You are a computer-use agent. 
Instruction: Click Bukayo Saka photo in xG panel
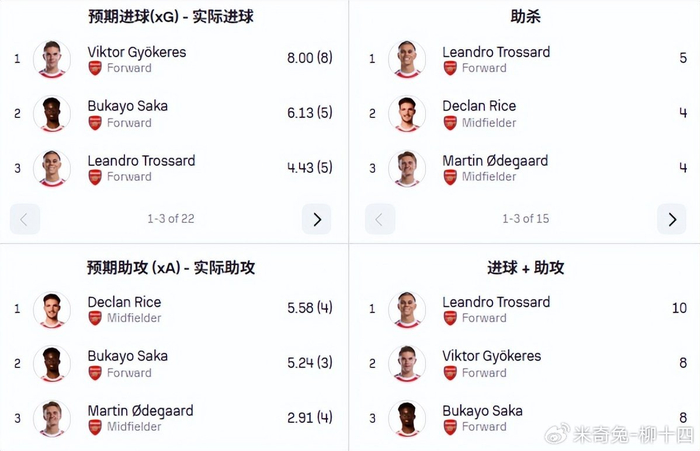(52, 113)
